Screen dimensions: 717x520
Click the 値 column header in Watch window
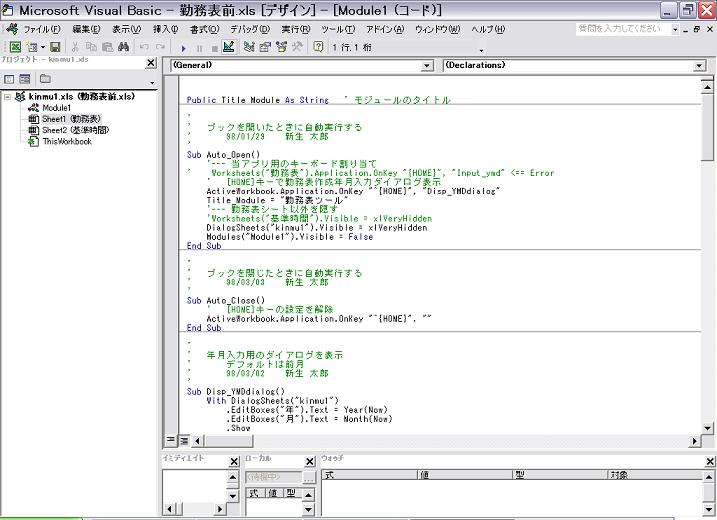pos(465,475)
